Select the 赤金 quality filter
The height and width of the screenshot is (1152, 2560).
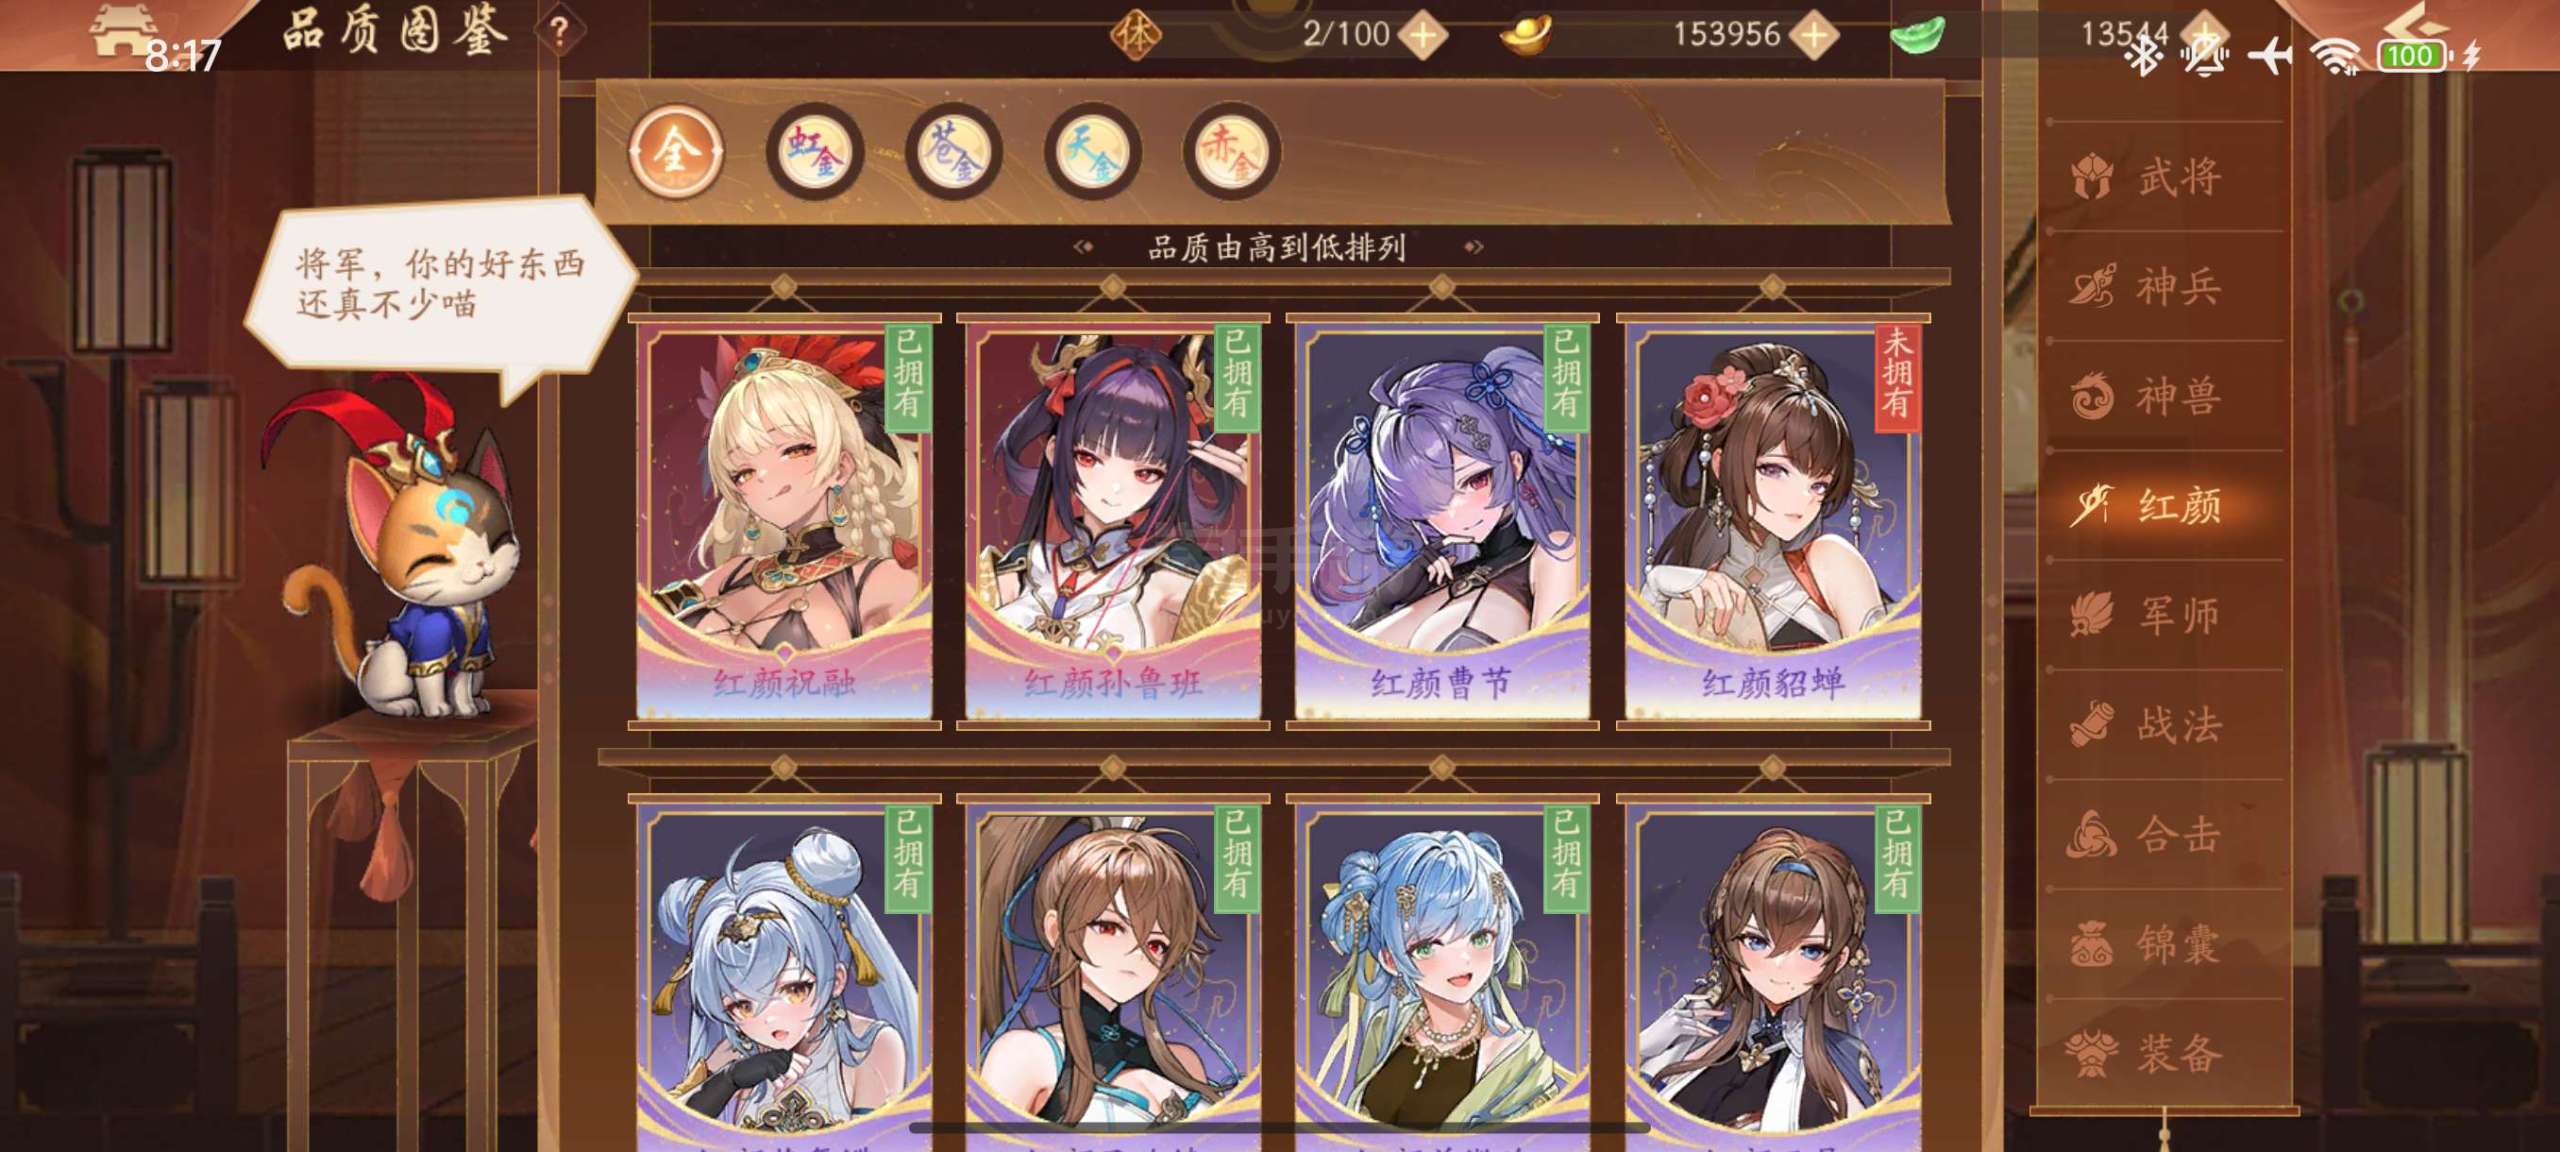pyautogui.click(x=1232, y=151)
